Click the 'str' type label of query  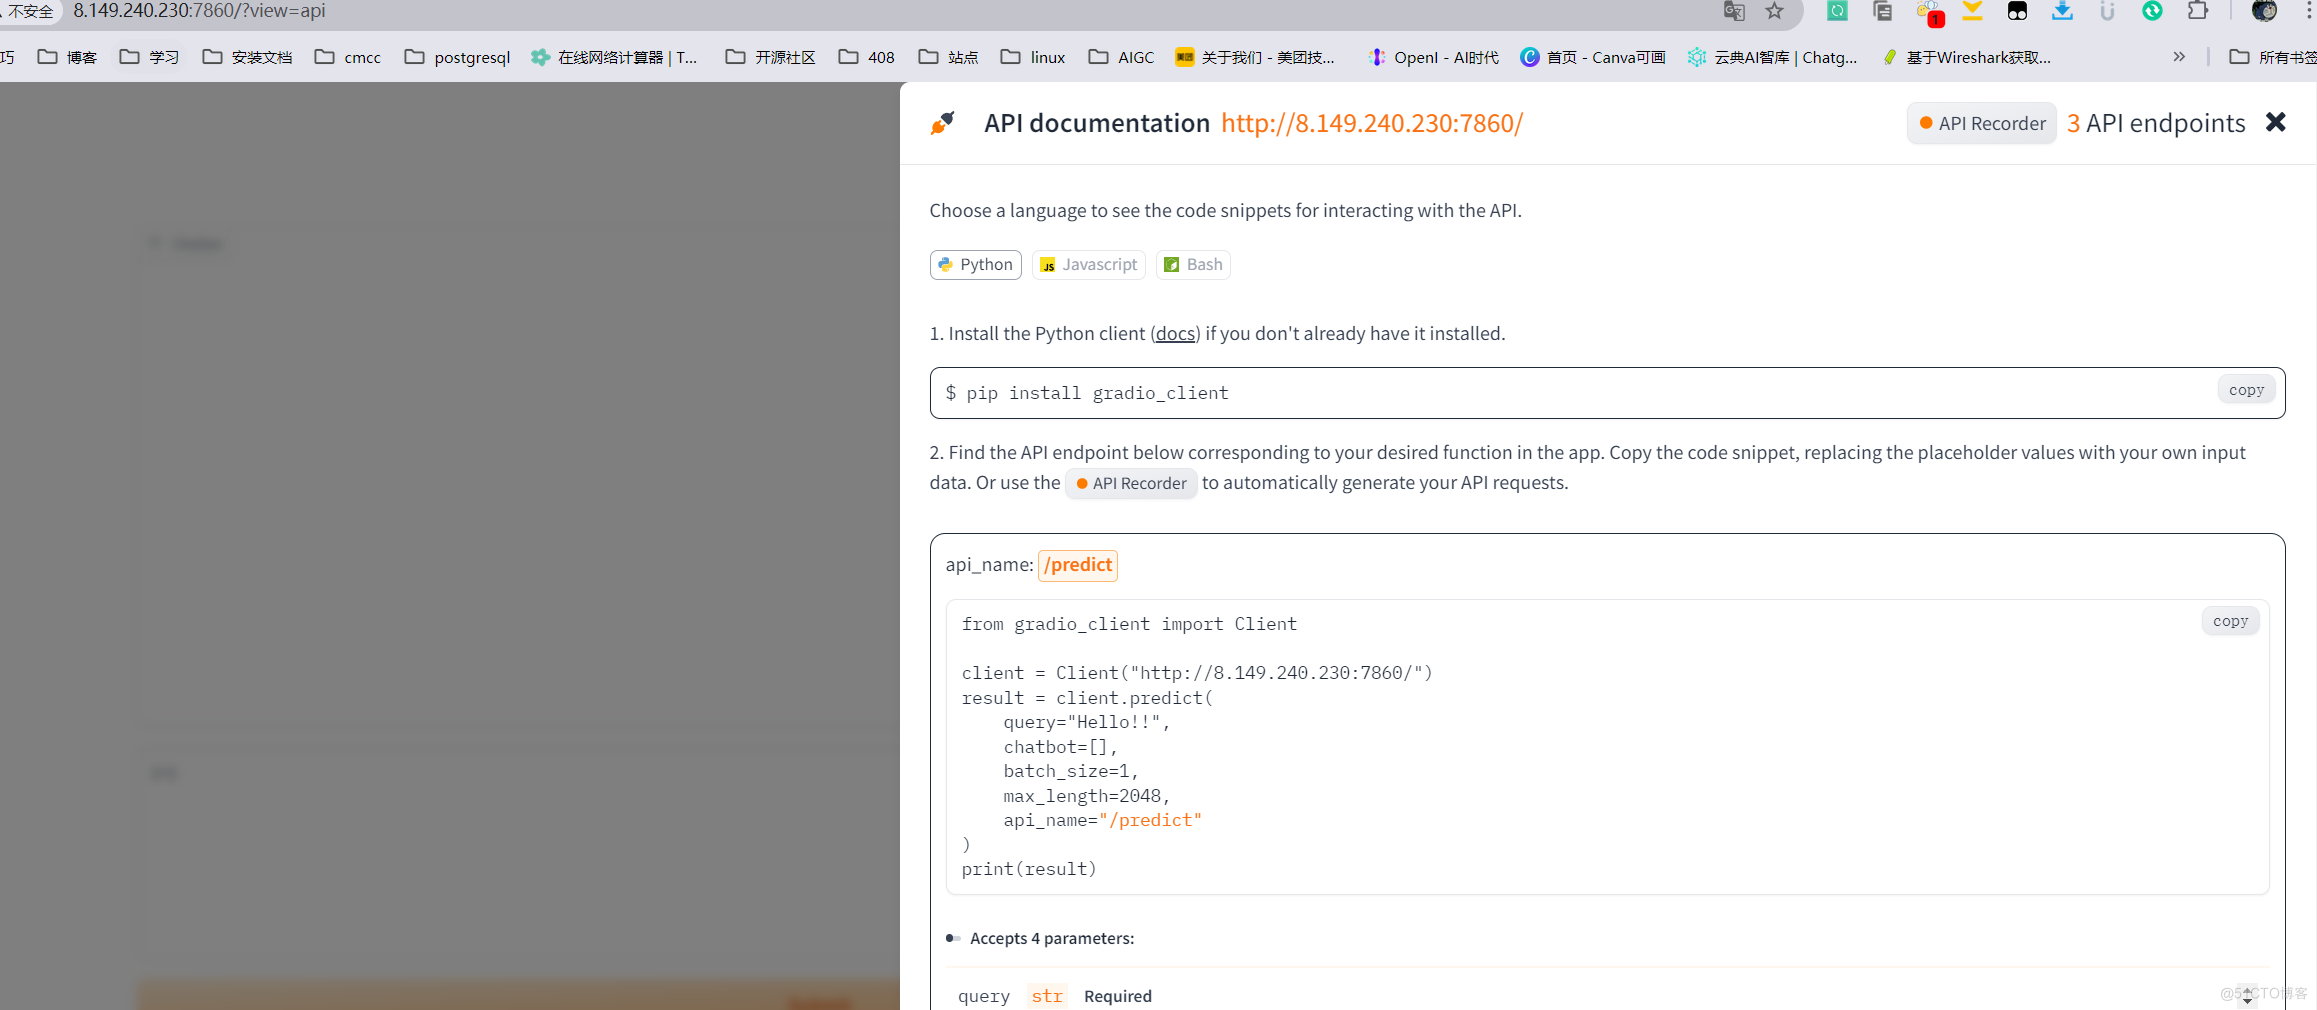[x=1047, y=996]
